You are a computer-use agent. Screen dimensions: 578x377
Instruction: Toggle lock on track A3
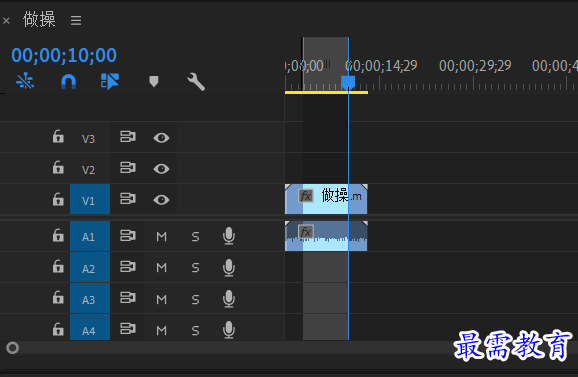pyautogui.click(x=58, y=297)
